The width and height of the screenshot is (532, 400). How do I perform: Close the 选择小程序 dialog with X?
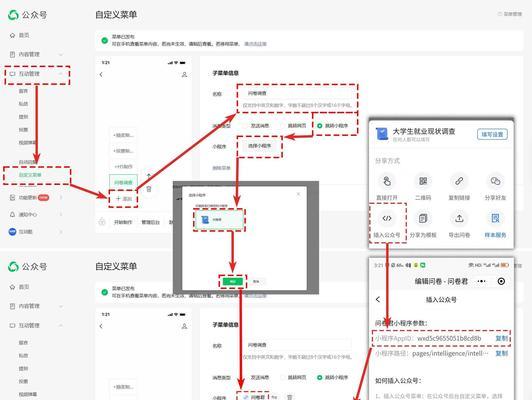click(298, 194)
